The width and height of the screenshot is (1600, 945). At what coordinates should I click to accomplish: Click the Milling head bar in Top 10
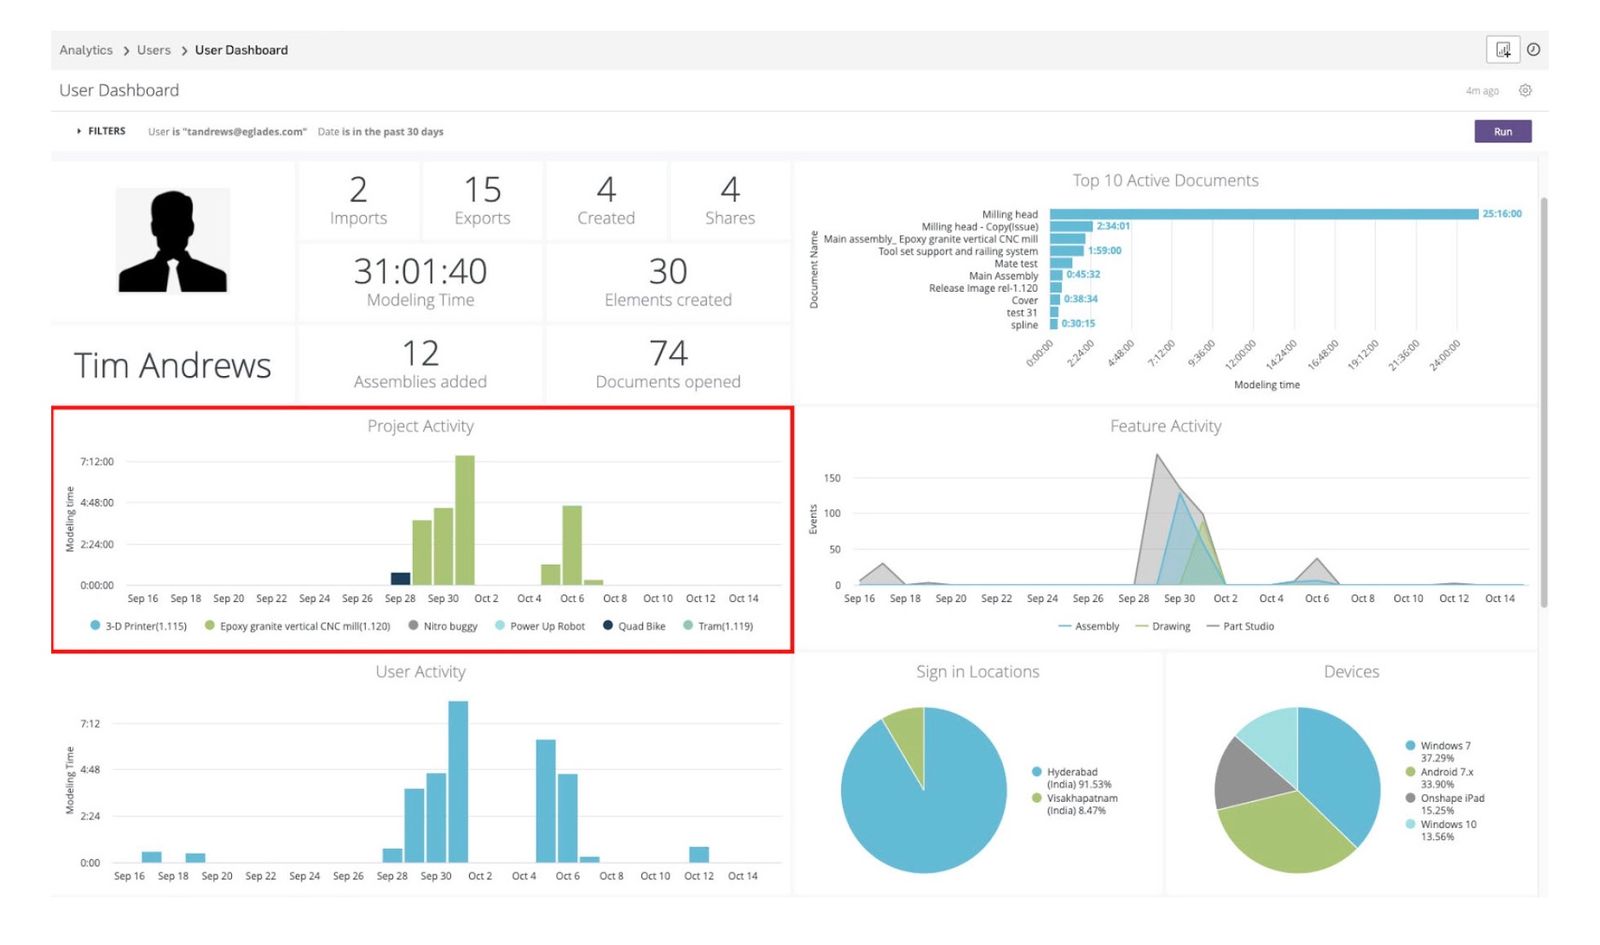(x=1263, y=214)
